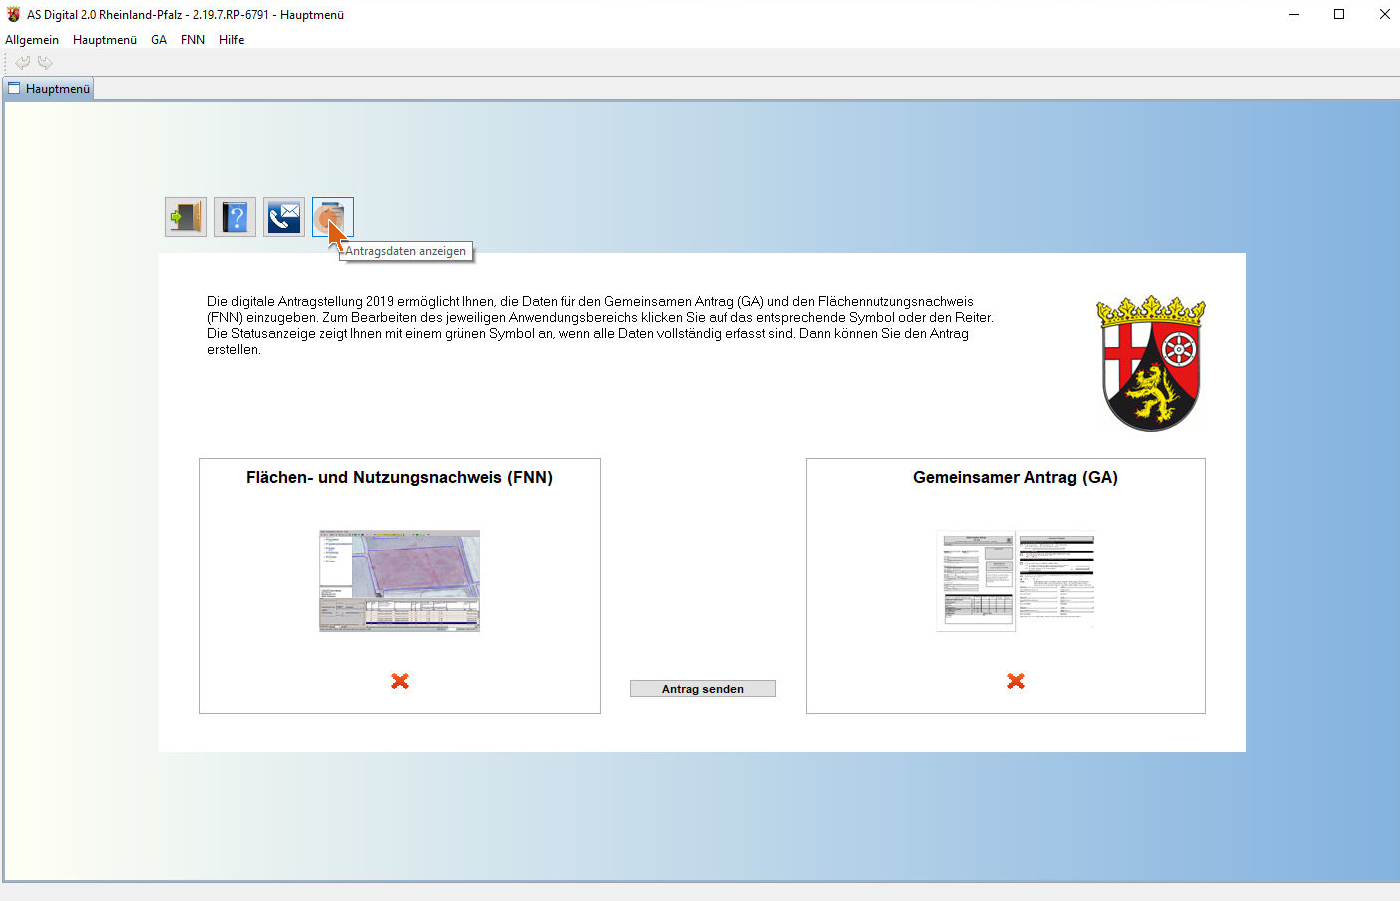The image size is (1400, 901).
Task: Click the Gemeinsamer Antrag (GA) heading
Action: click(1015, 478)
